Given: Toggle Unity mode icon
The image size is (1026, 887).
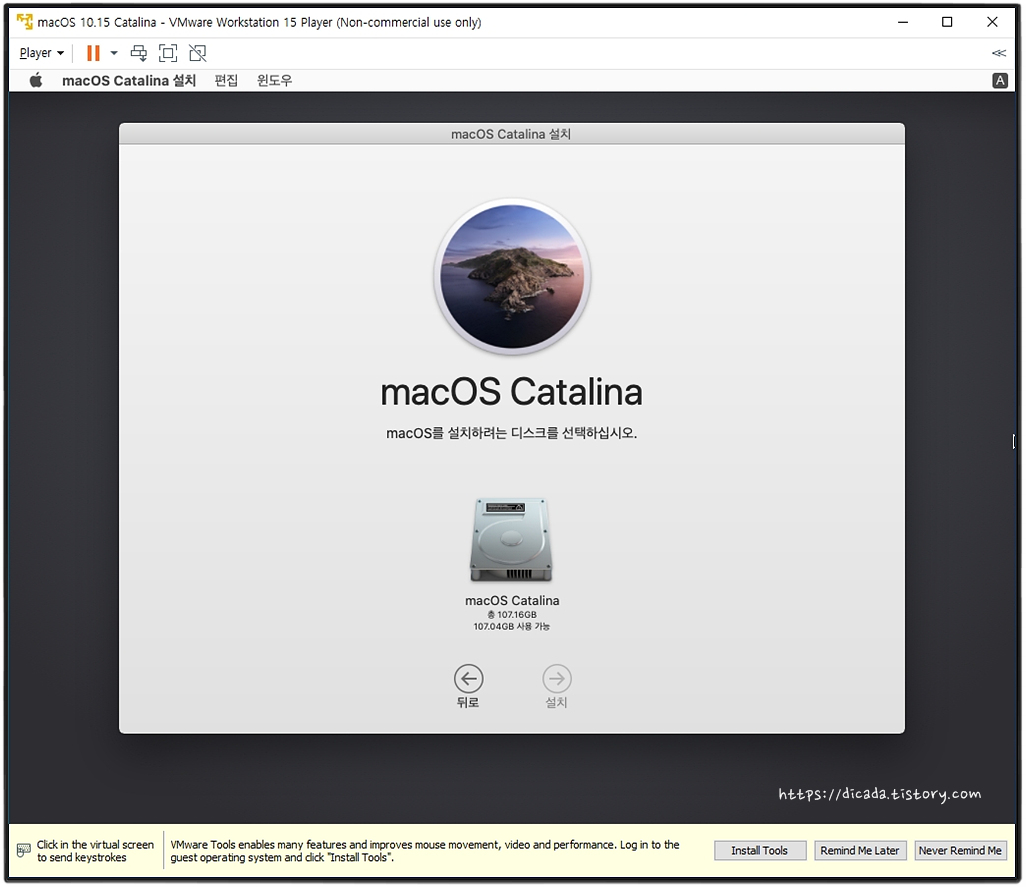Looking at the screenshot, I should point(198,53).
